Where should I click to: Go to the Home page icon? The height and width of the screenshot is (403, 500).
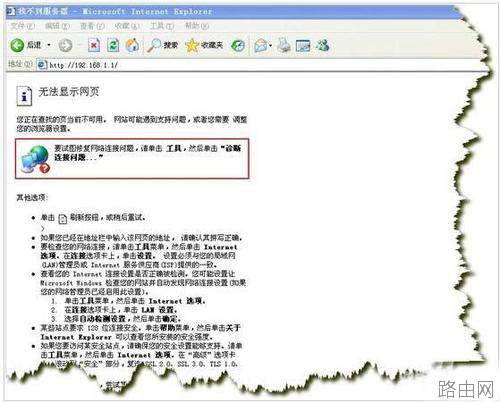click(132, 45)
